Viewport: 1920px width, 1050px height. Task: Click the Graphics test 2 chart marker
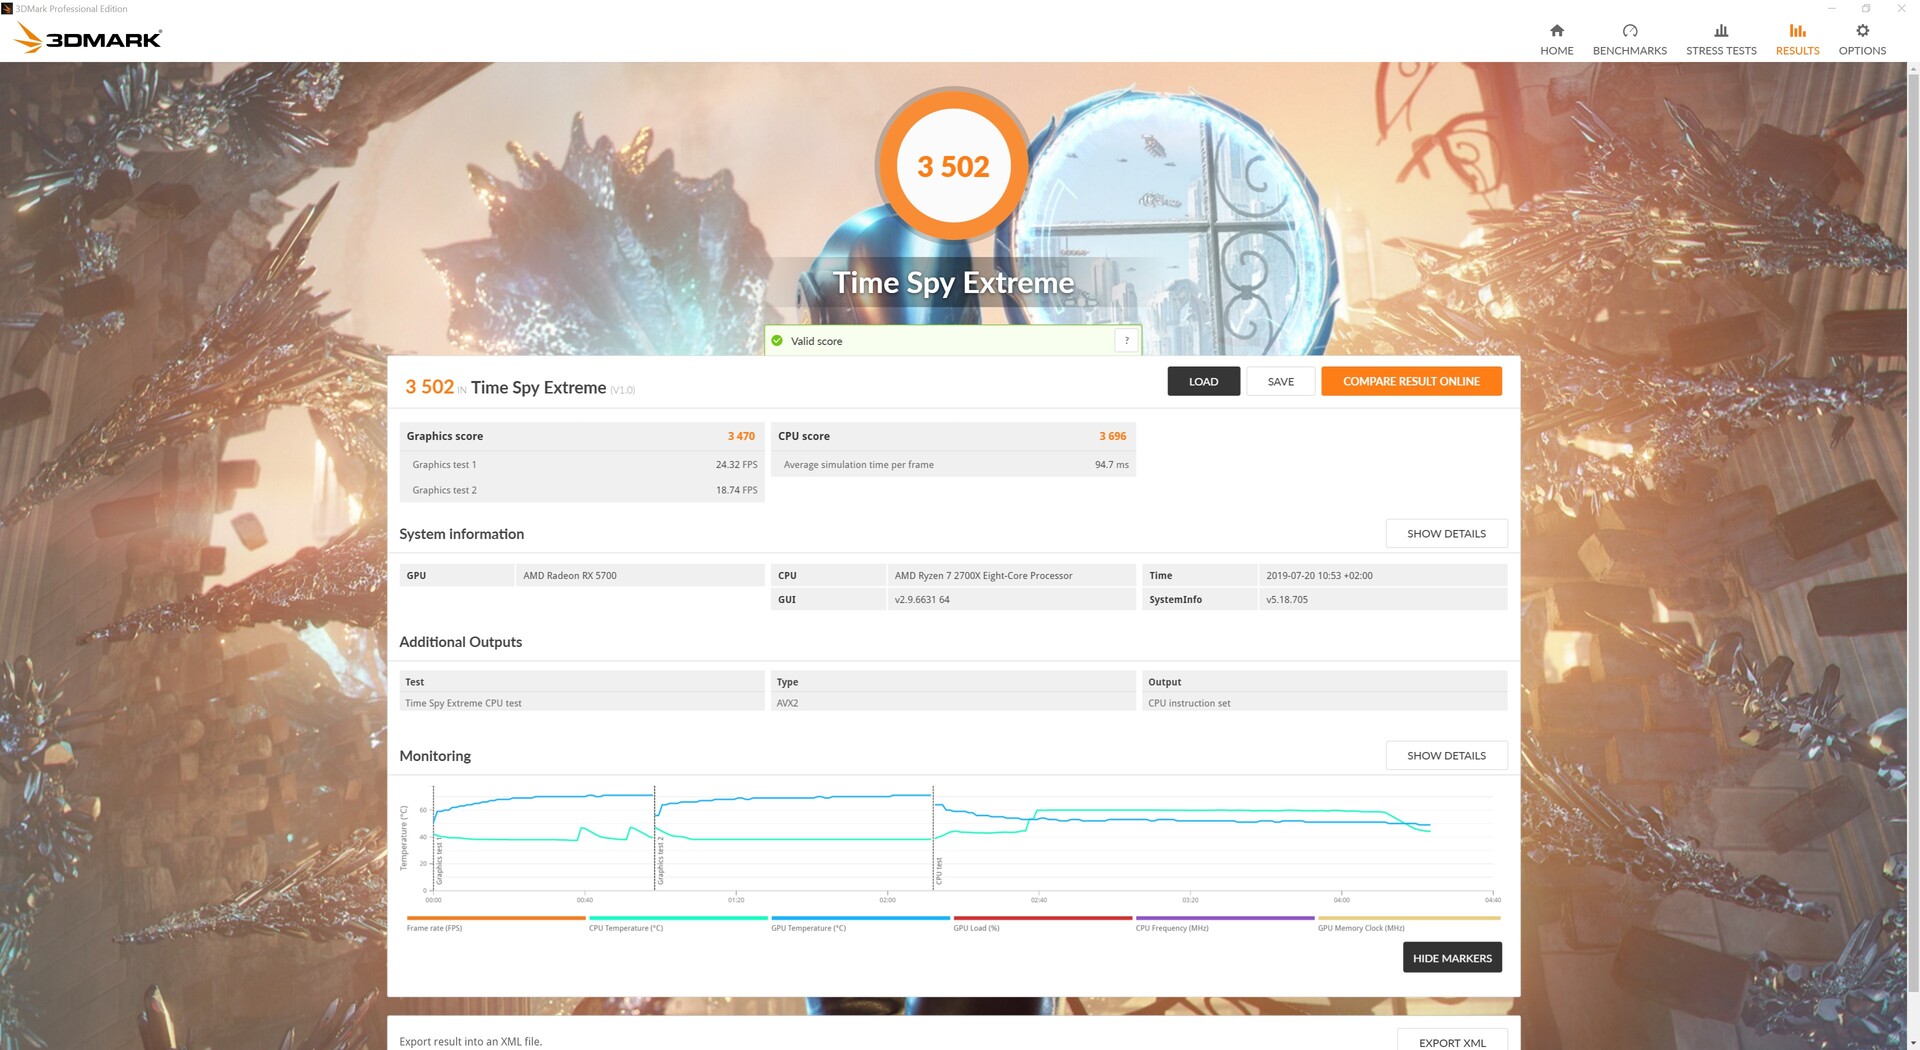point(660,861)
